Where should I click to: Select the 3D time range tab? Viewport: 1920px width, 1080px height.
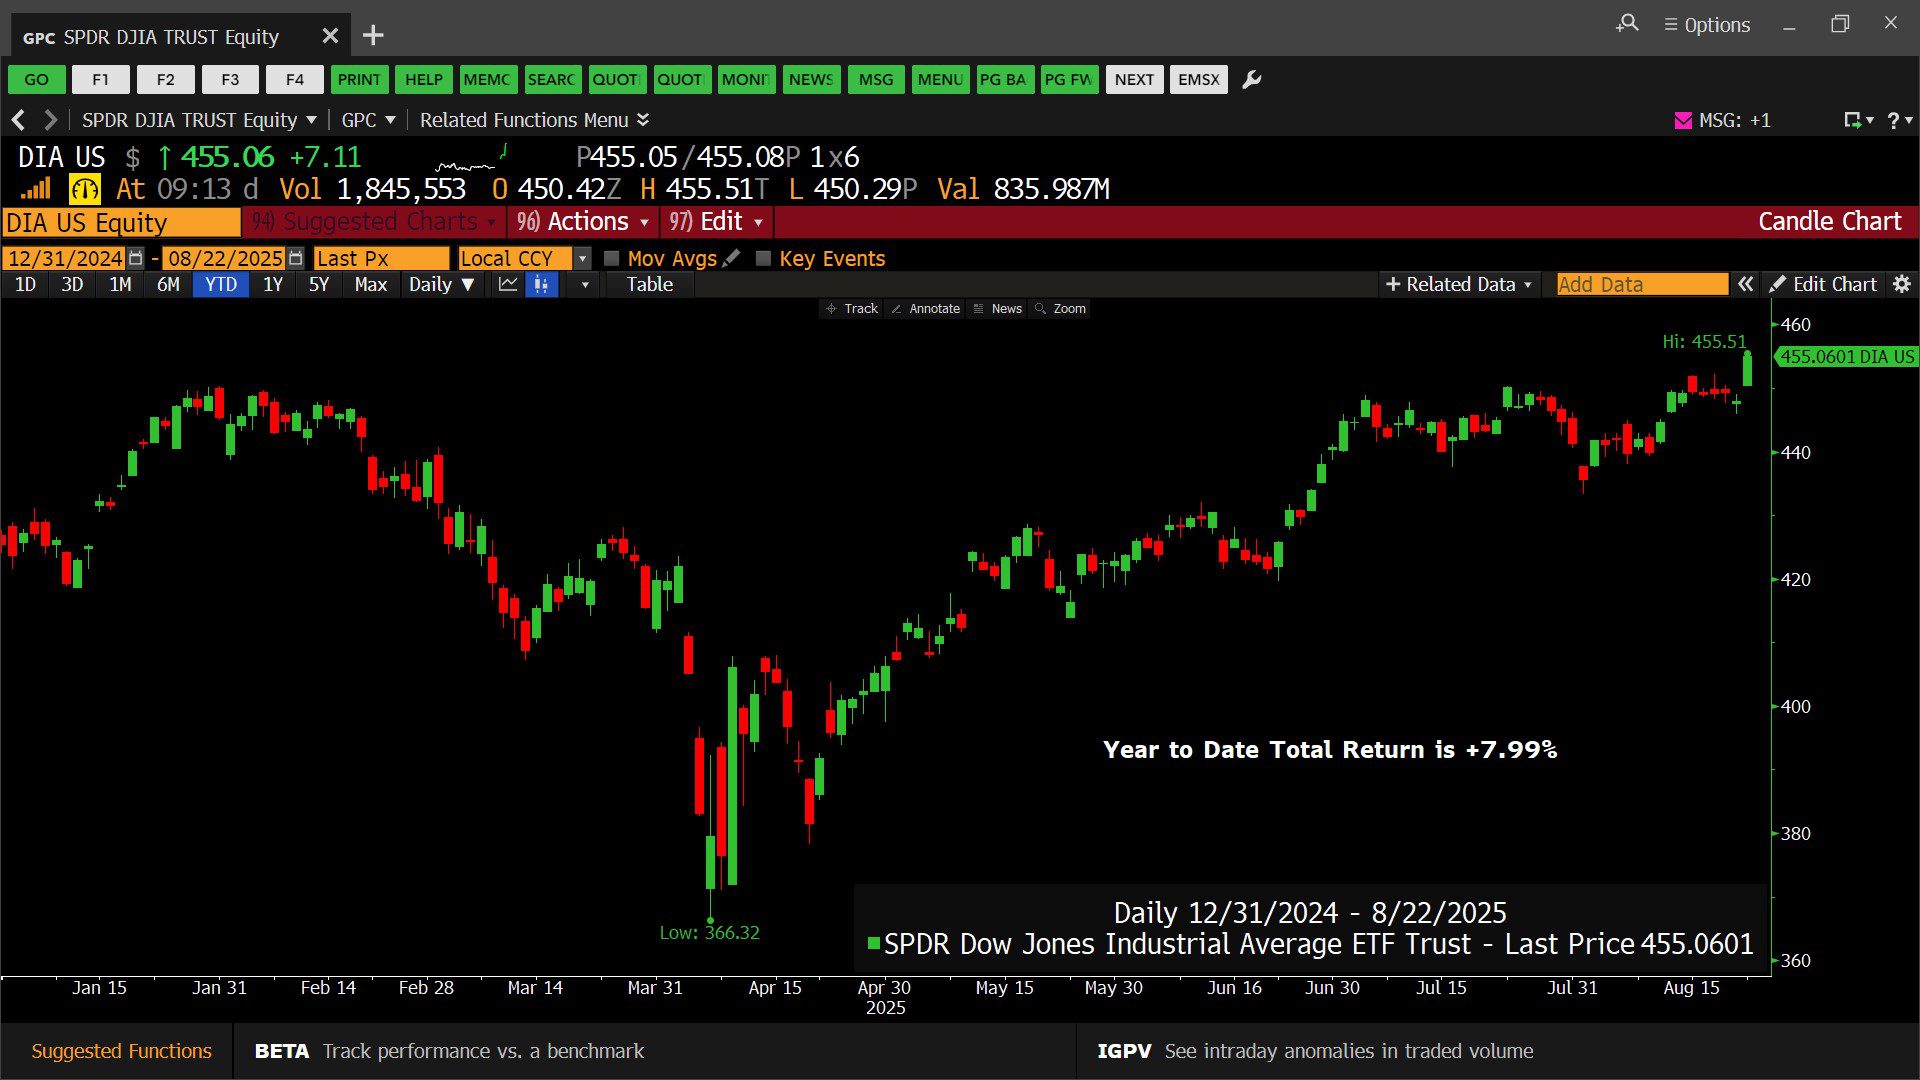(x=72, y=285)
